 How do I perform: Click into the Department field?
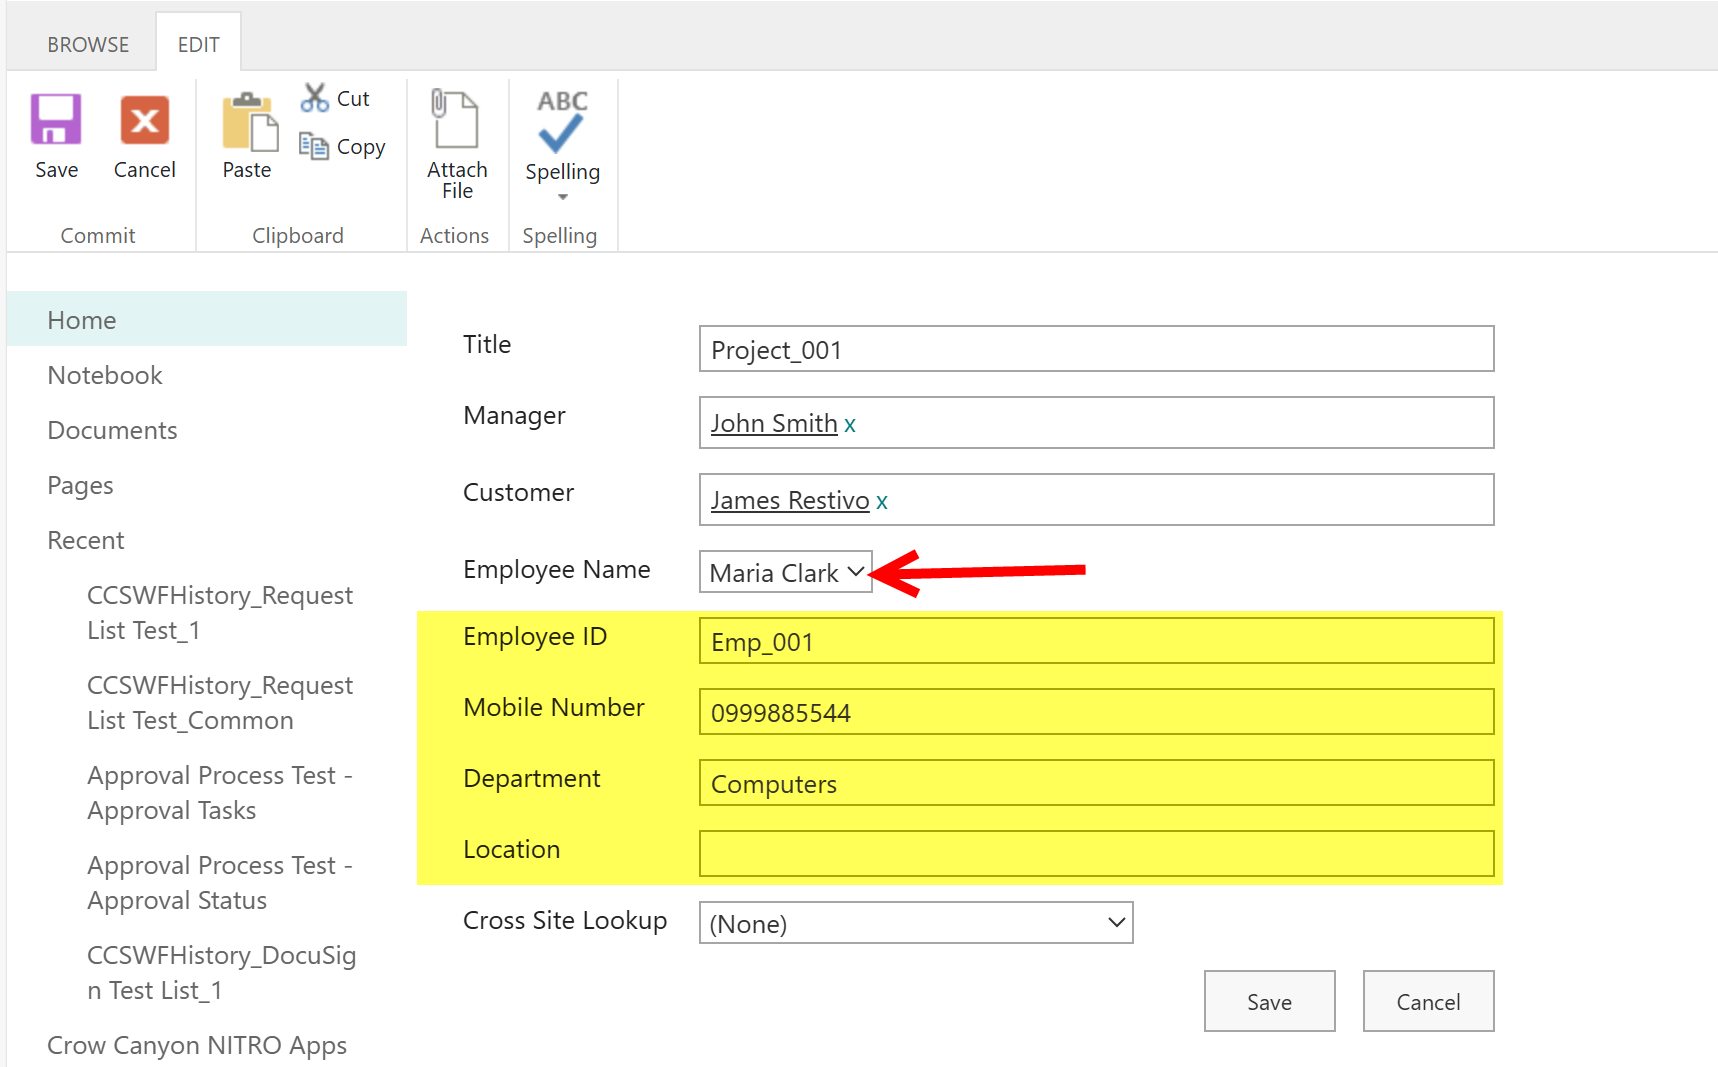click(1096, 783)
